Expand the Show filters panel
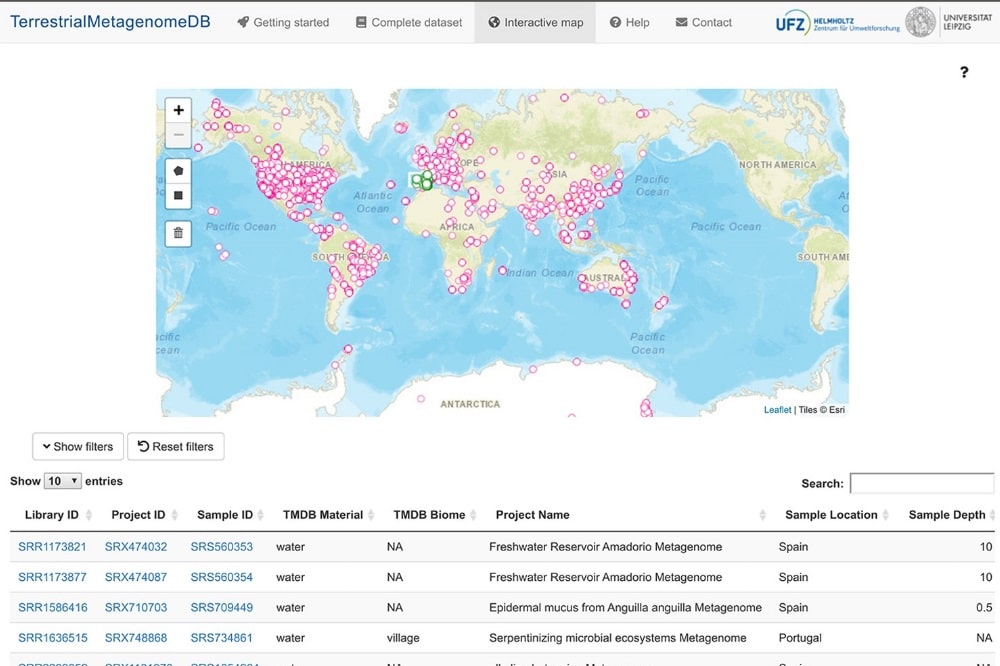This screenshot has width=1000, height=666. [x=77, y=446]
